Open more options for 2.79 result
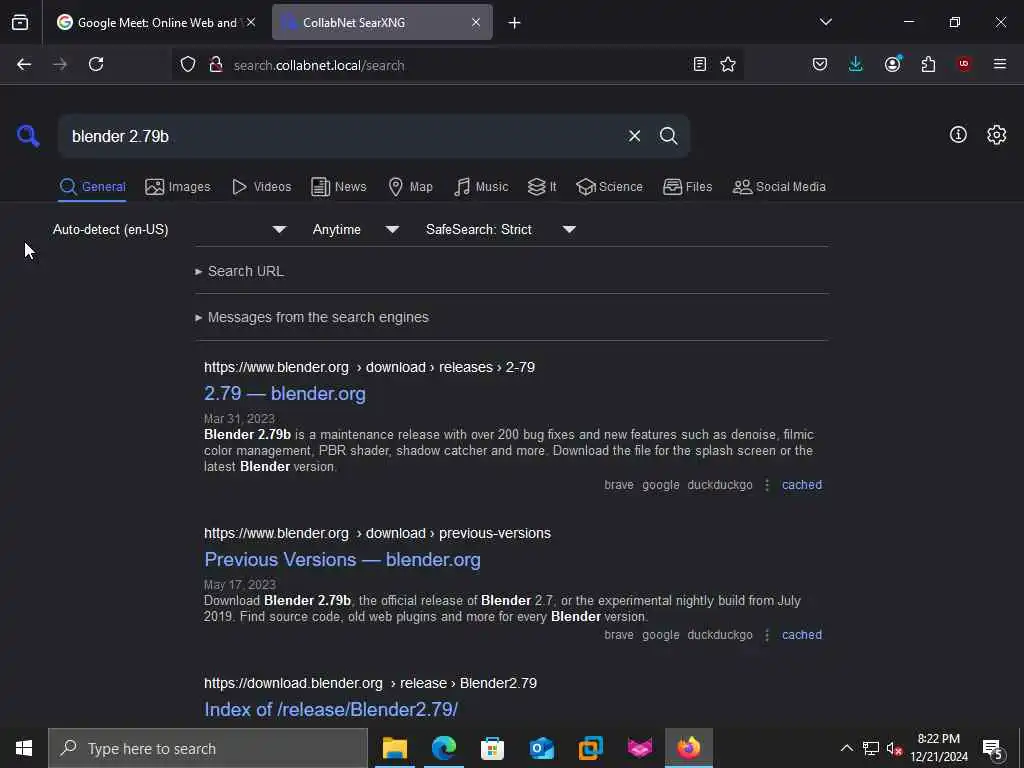Viewport: 1024px width, 768px height. 767,485
